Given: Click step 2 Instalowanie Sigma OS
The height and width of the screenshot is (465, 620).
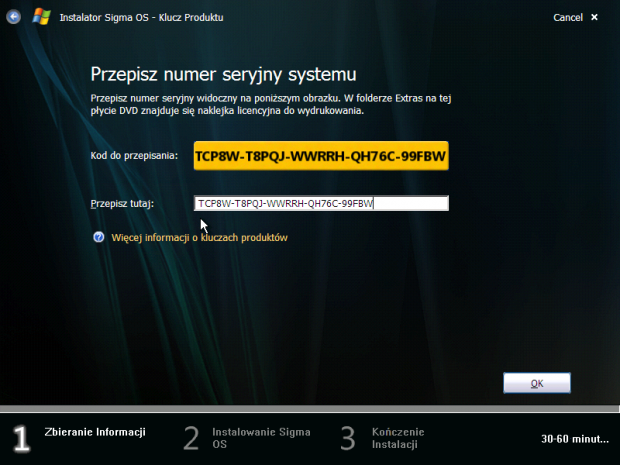Looking at the screenshot, I should [x=247, y=438].
